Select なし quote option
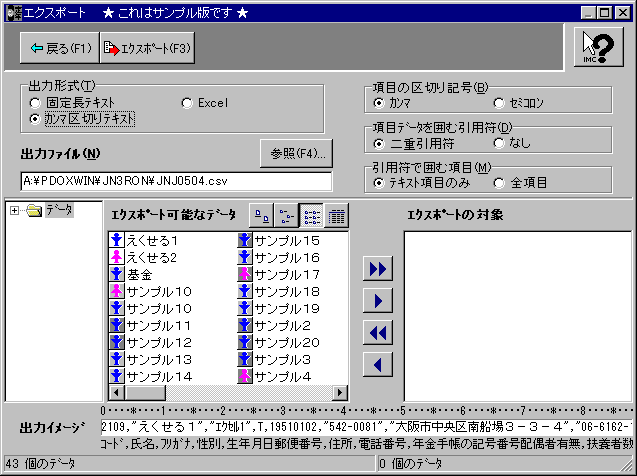Screen dimensions: 637x476 [499, 143]
